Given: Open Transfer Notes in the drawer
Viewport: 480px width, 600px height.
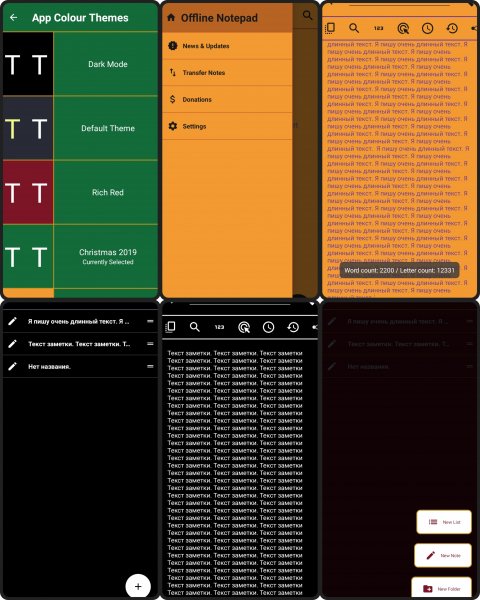Looking at the screenshot, I should point(227,73).
